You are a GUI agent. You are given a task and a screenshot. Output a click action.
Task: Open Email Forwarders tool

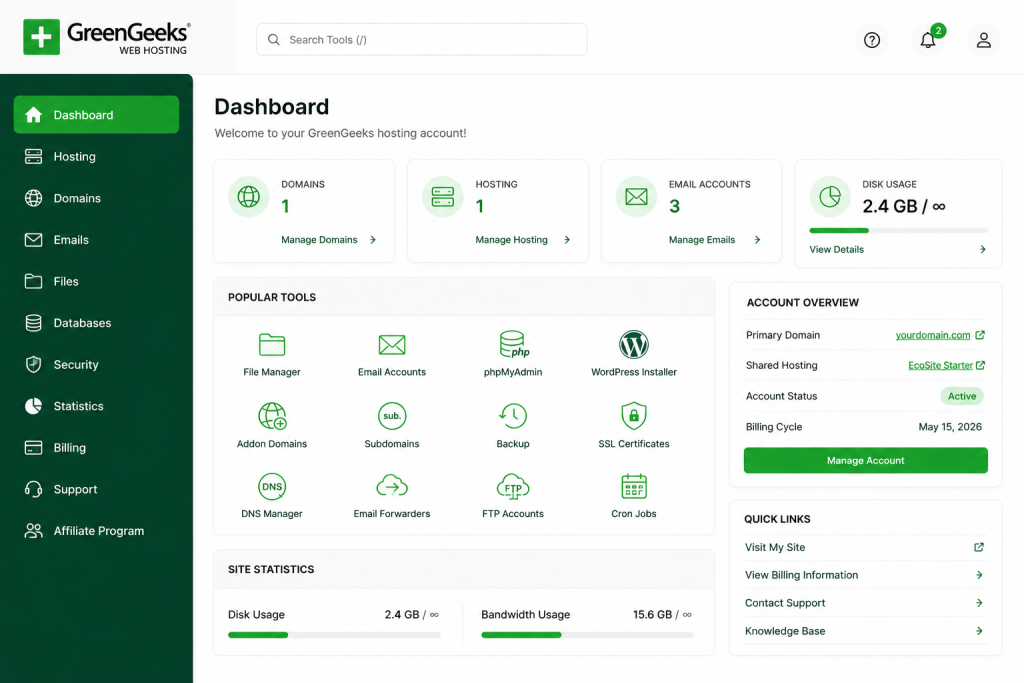(392, 496)
